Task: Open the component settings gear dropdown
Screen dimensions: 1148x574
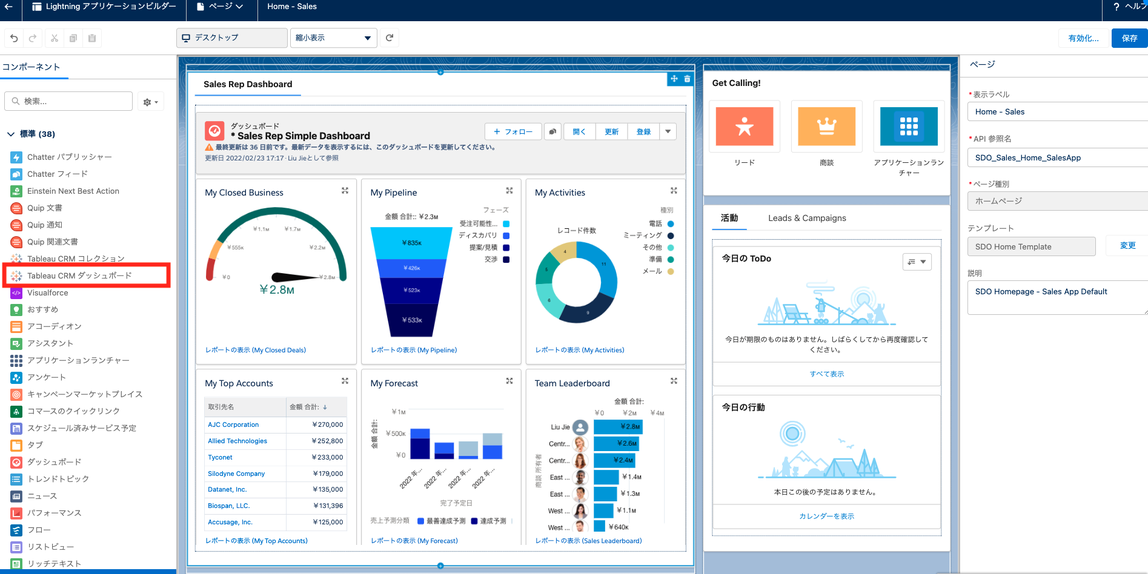Action: [x=151, y=102]
